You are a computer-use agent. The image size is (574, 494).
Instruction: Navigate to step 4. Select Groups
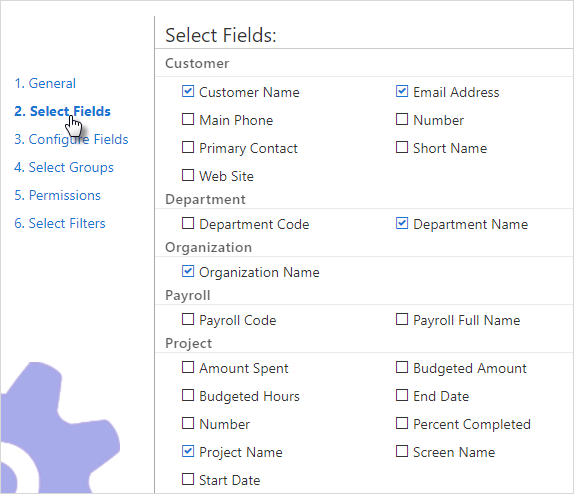pyautogui.click(x=64, y=167)
